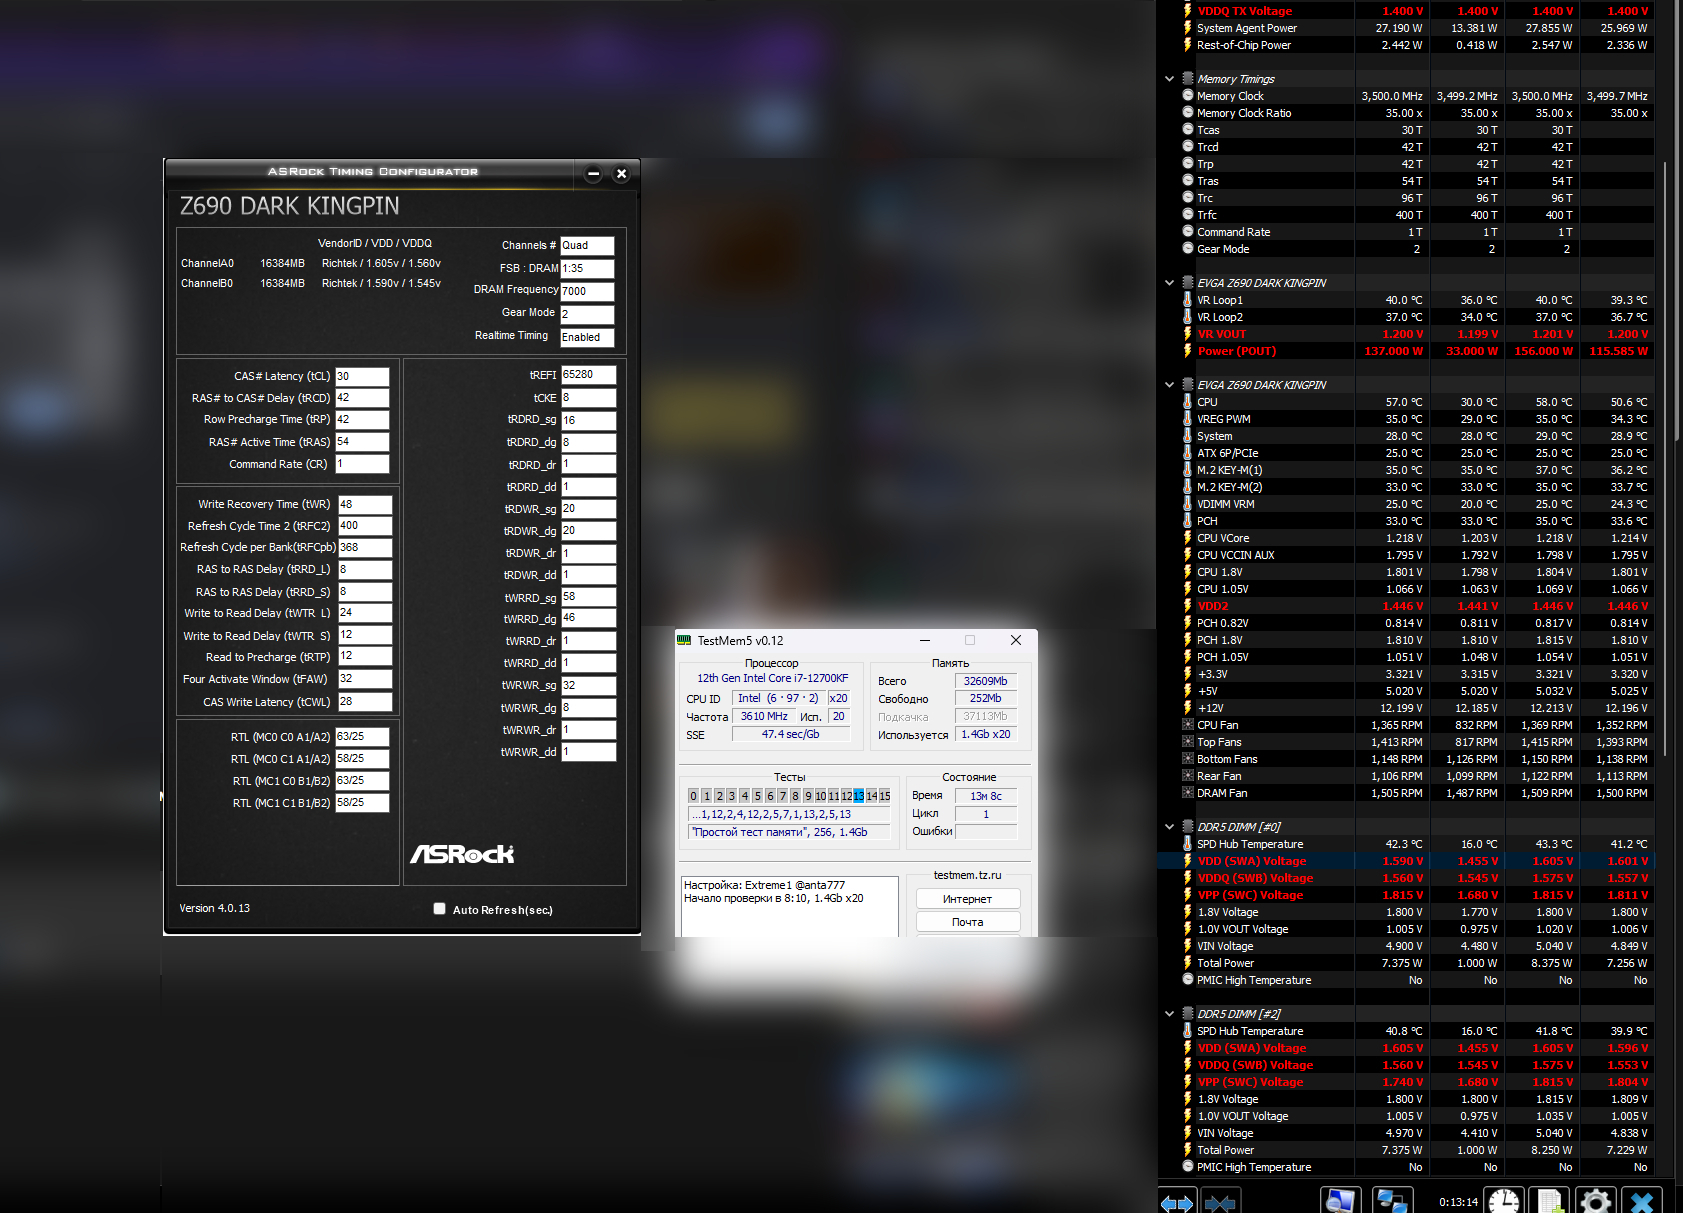Click the Refresh Cycle Time 2 (tRFC2) field
Image resolution: width=1683 pixels, height=1213 pixels.
[x=365, y=526]
